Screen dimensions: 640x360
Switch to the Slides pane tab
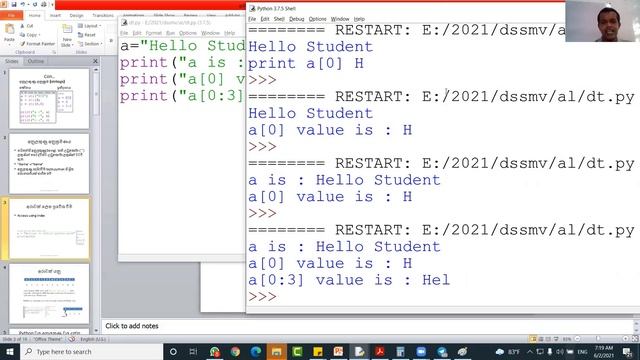coord(11,61)
